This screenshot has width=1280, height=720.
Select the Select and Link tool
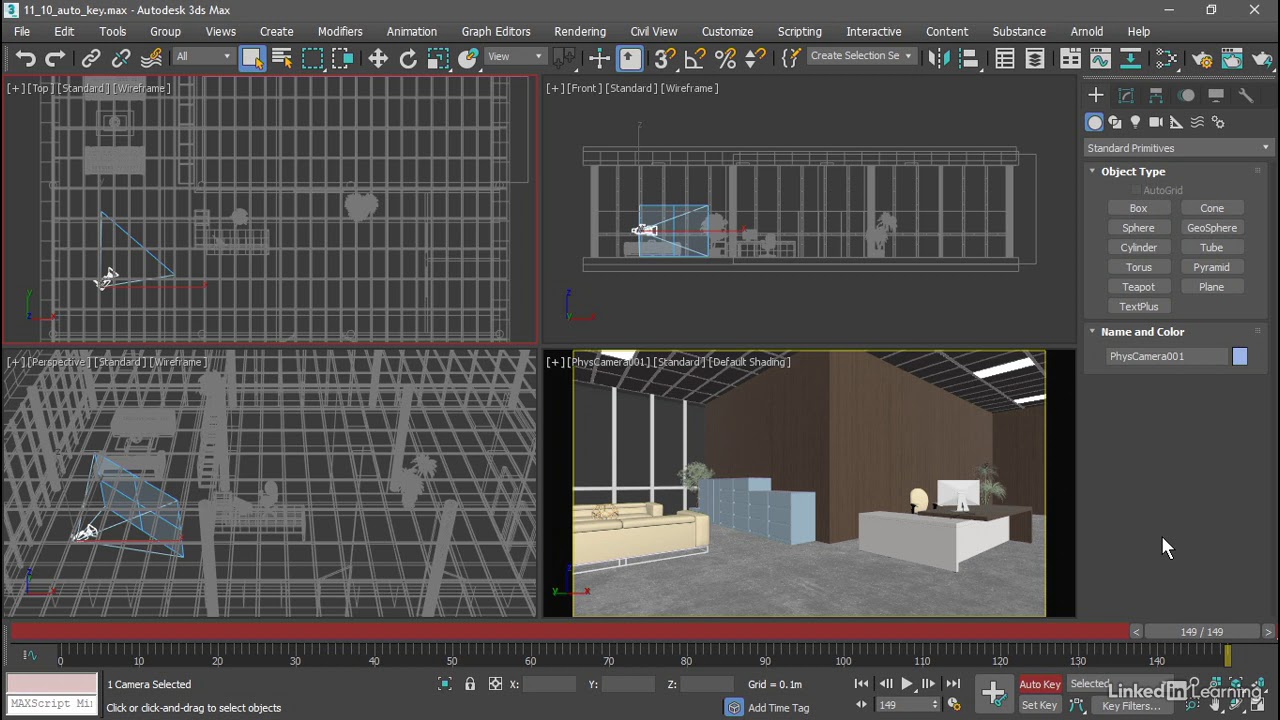91,59
